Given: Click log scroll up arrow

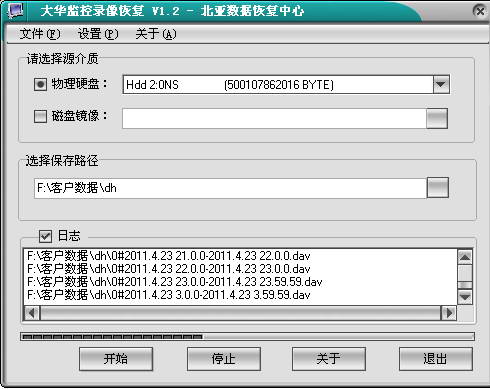Looking at the screenshot, I should [465, 257].
